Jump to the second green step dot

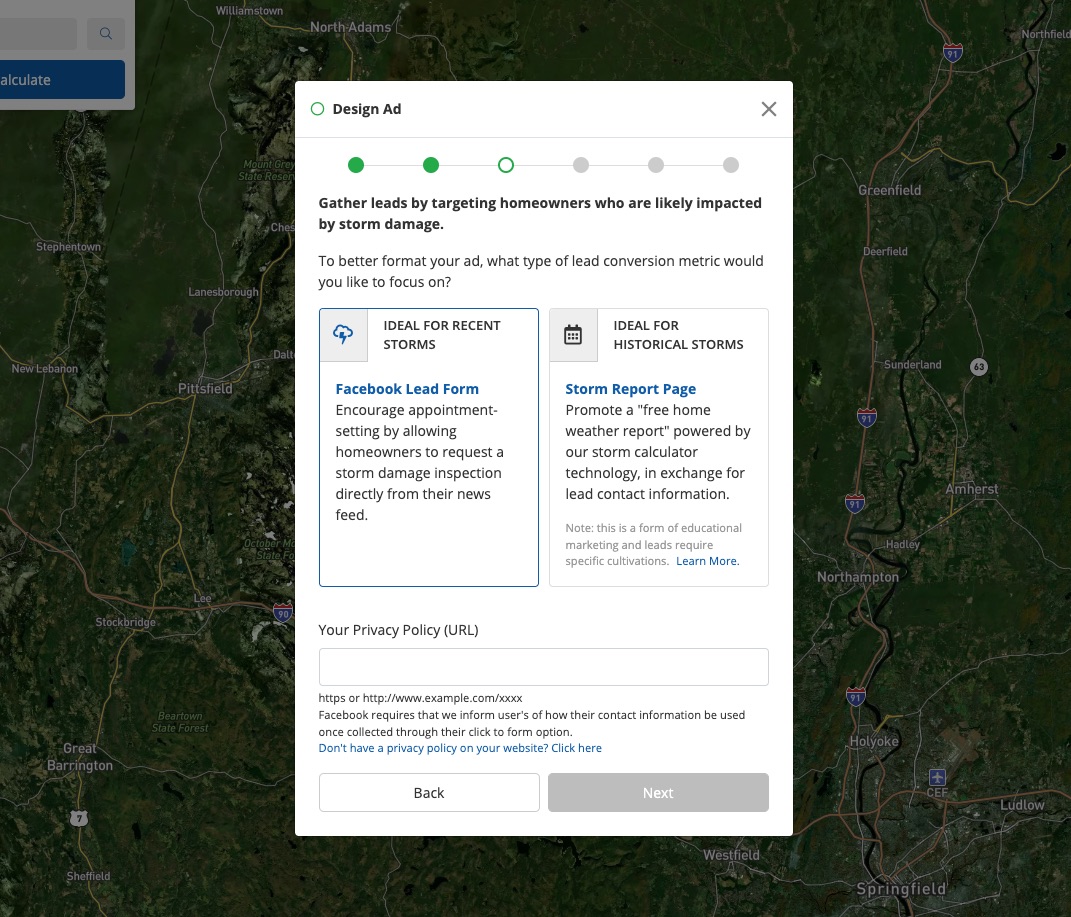[x=431, y=165]
